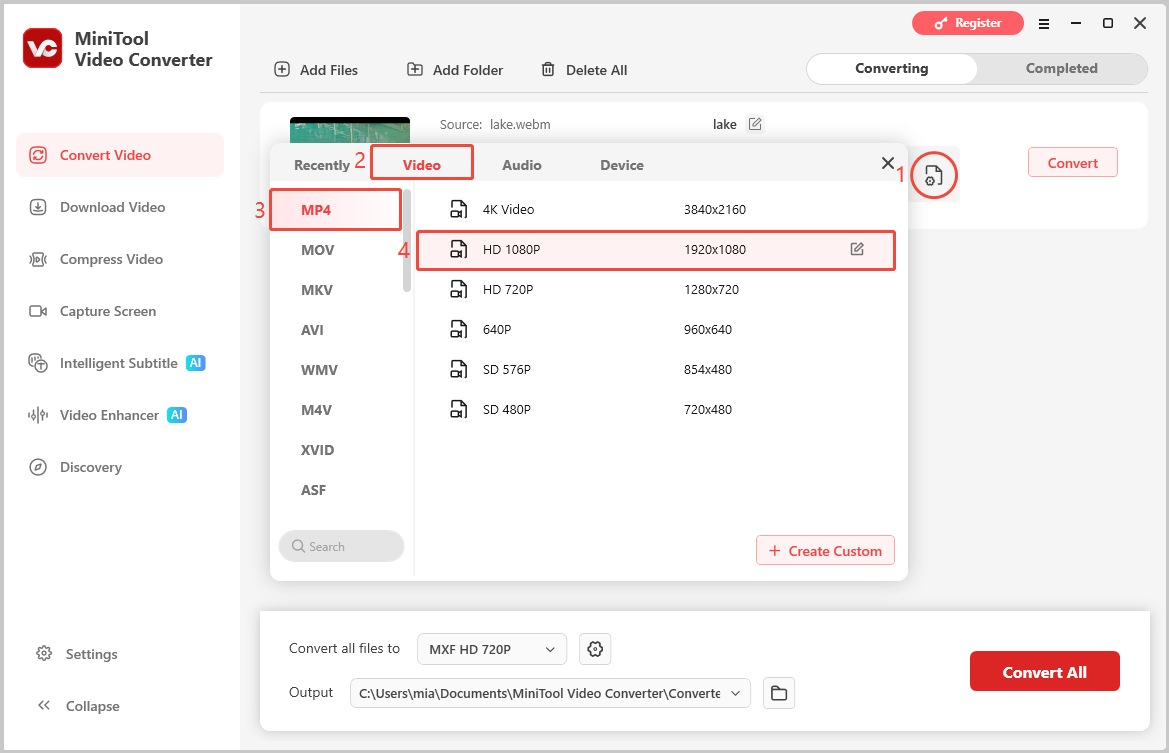Viewport: 1169px width, 753px height.
Task: Open the Discovery page
Action: coord(75,467)
